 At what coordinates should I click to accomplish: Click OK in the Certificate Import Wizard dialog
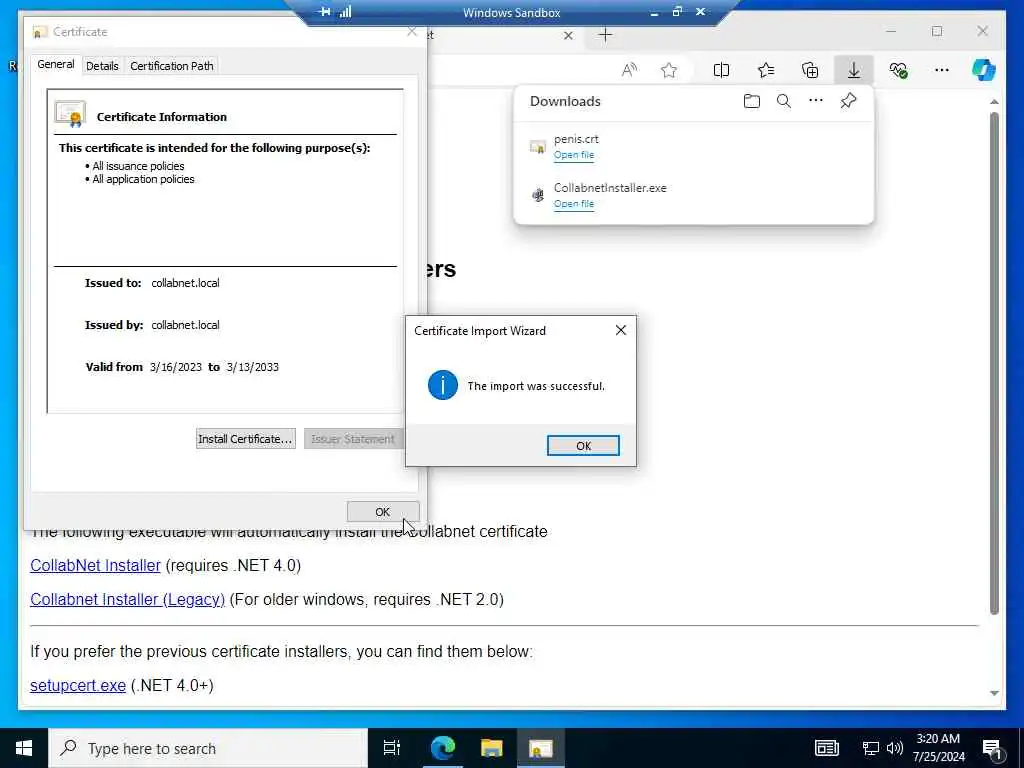coord(583,445)
